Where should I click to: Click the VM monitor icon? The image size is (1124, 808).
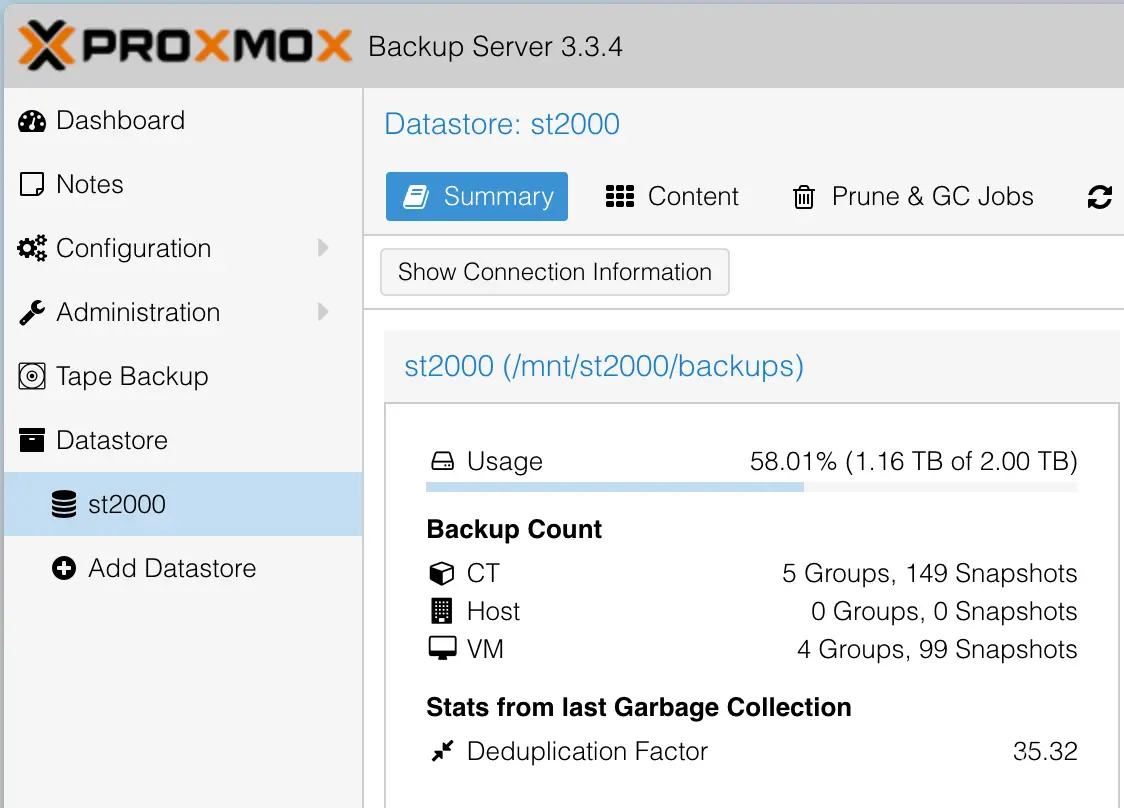pos(442,648)
